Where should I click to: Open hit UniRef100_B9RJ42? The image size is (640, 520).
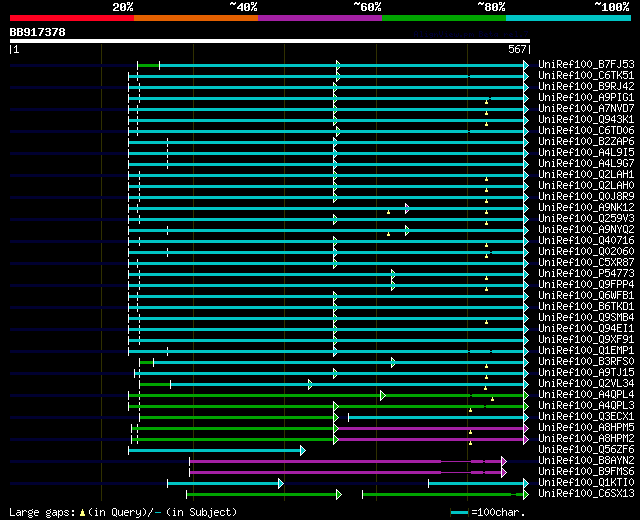(586, 87)
